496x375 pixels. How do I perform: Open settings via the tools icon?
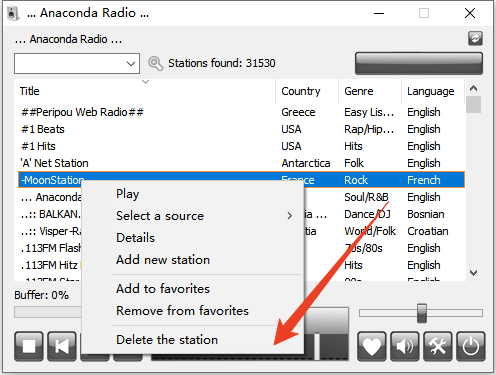(438, 346)
